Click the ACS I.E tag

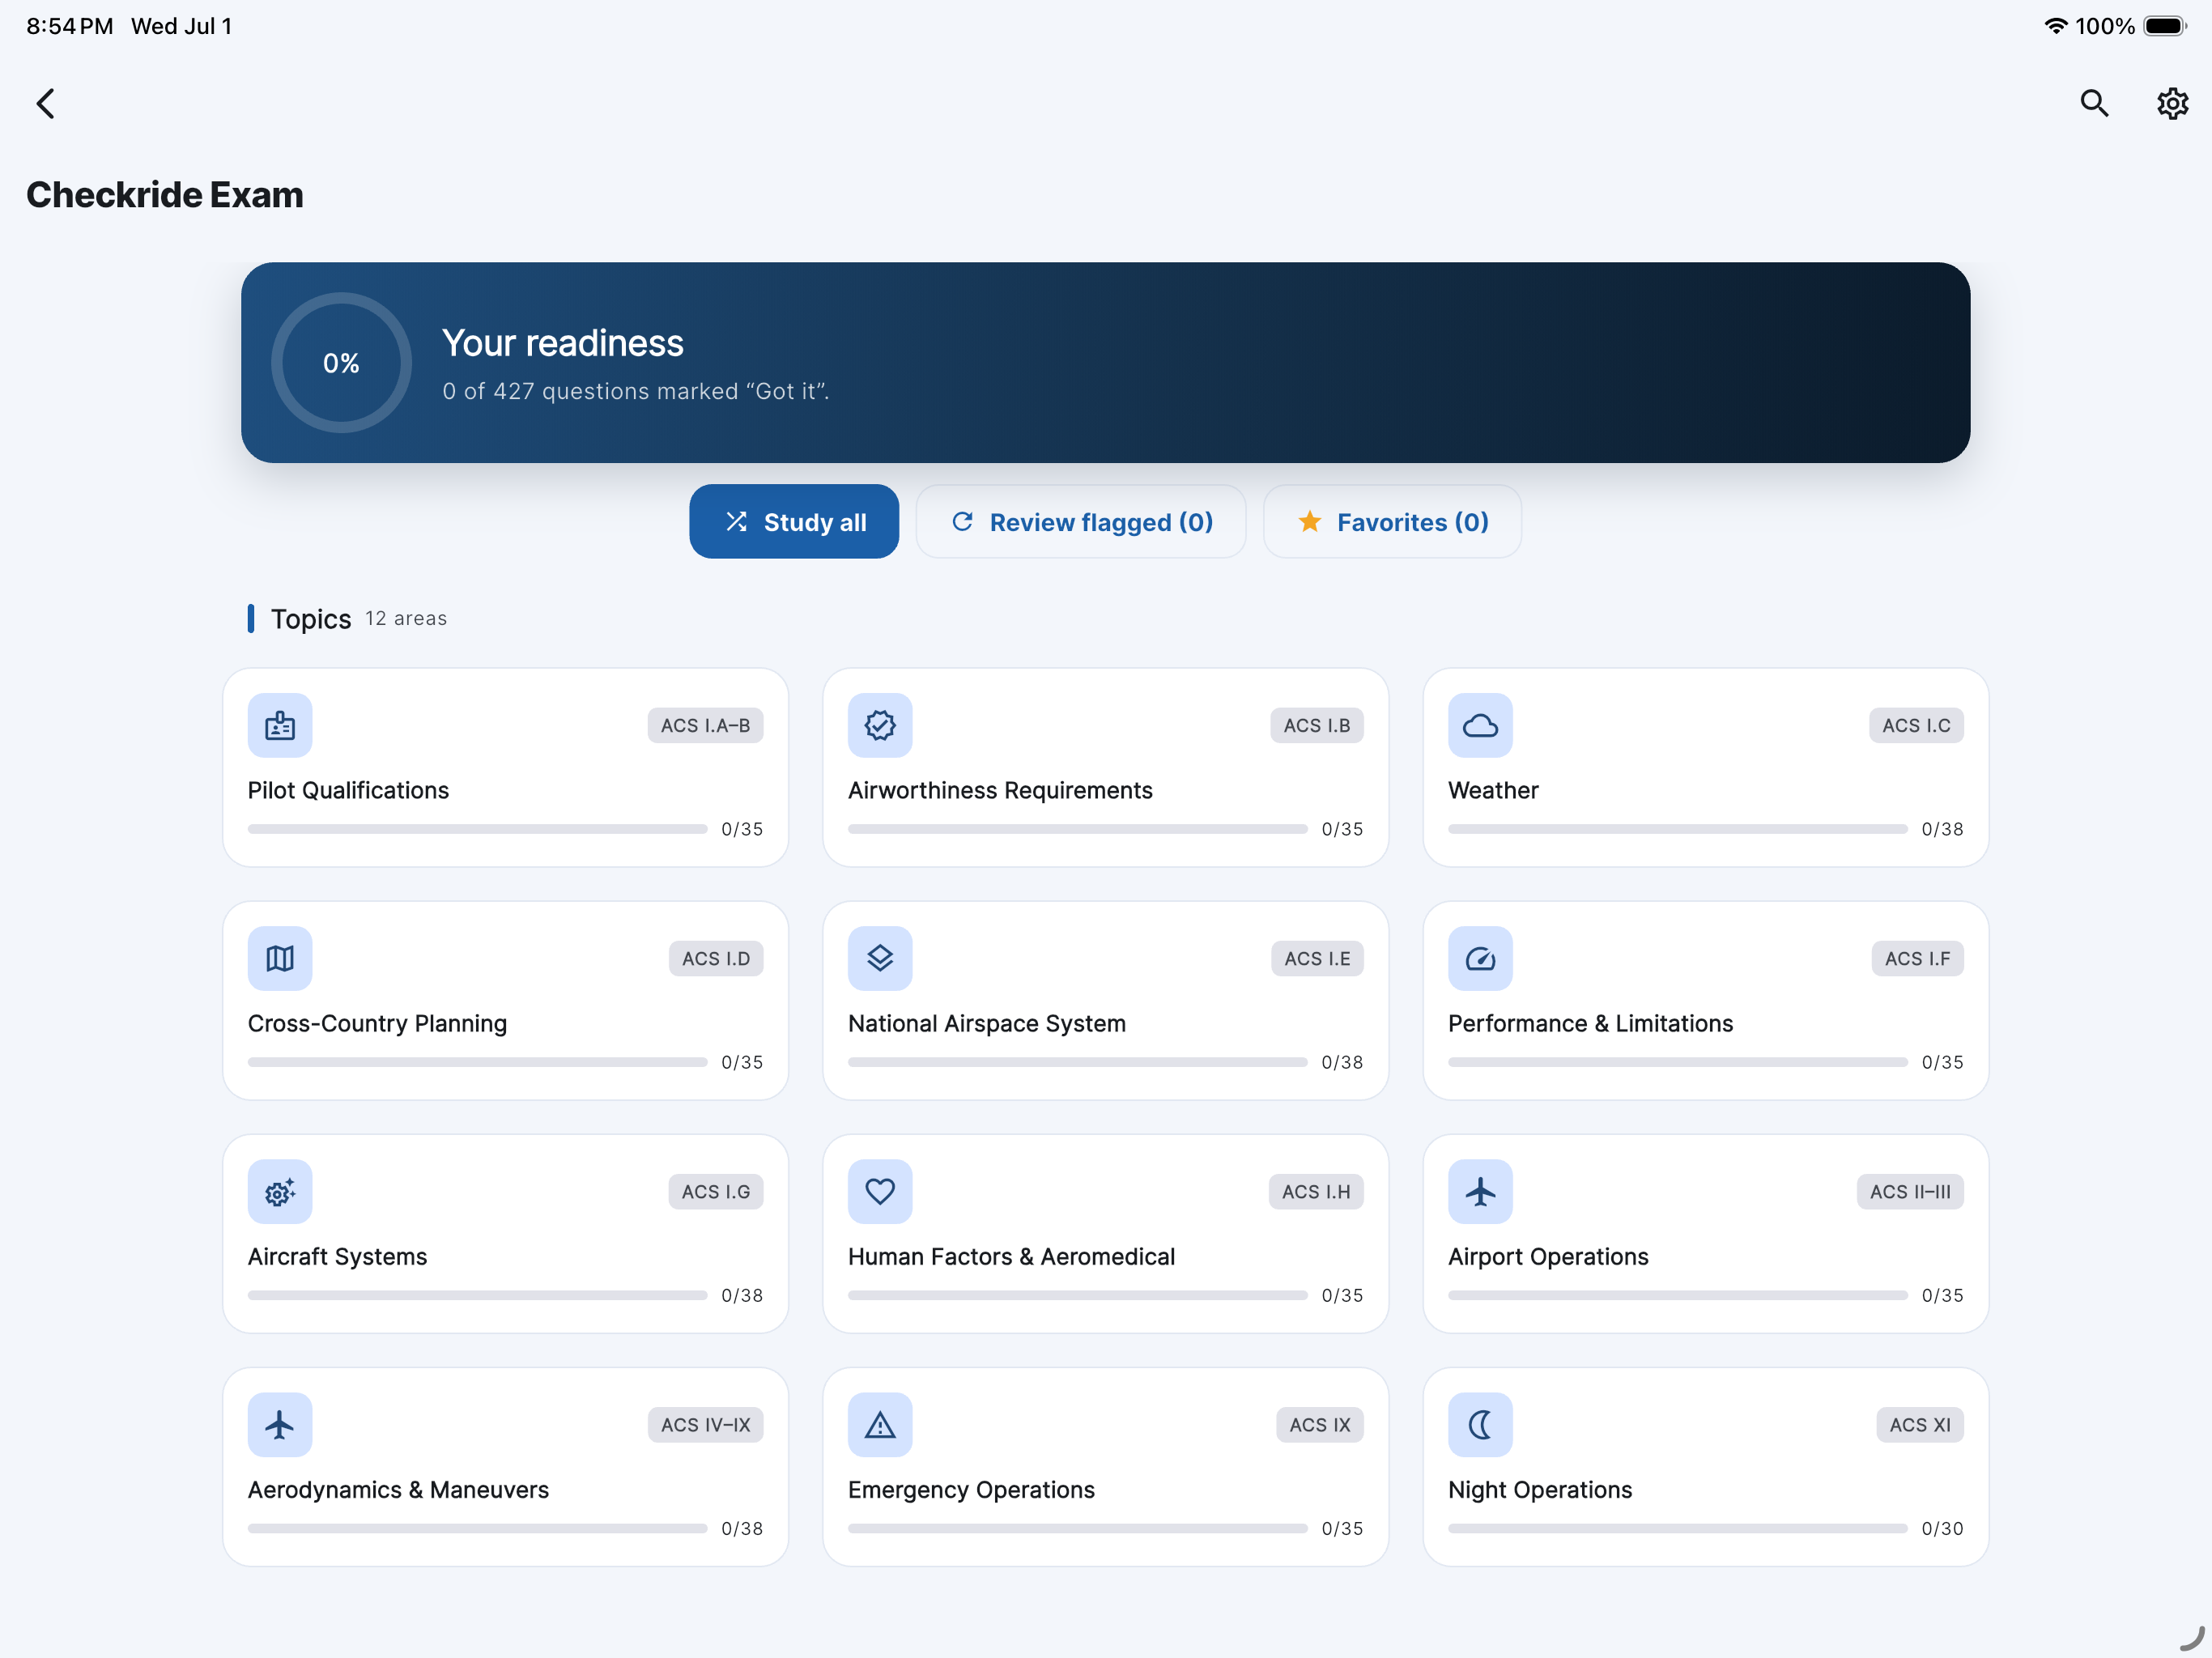pos(1317,958)
